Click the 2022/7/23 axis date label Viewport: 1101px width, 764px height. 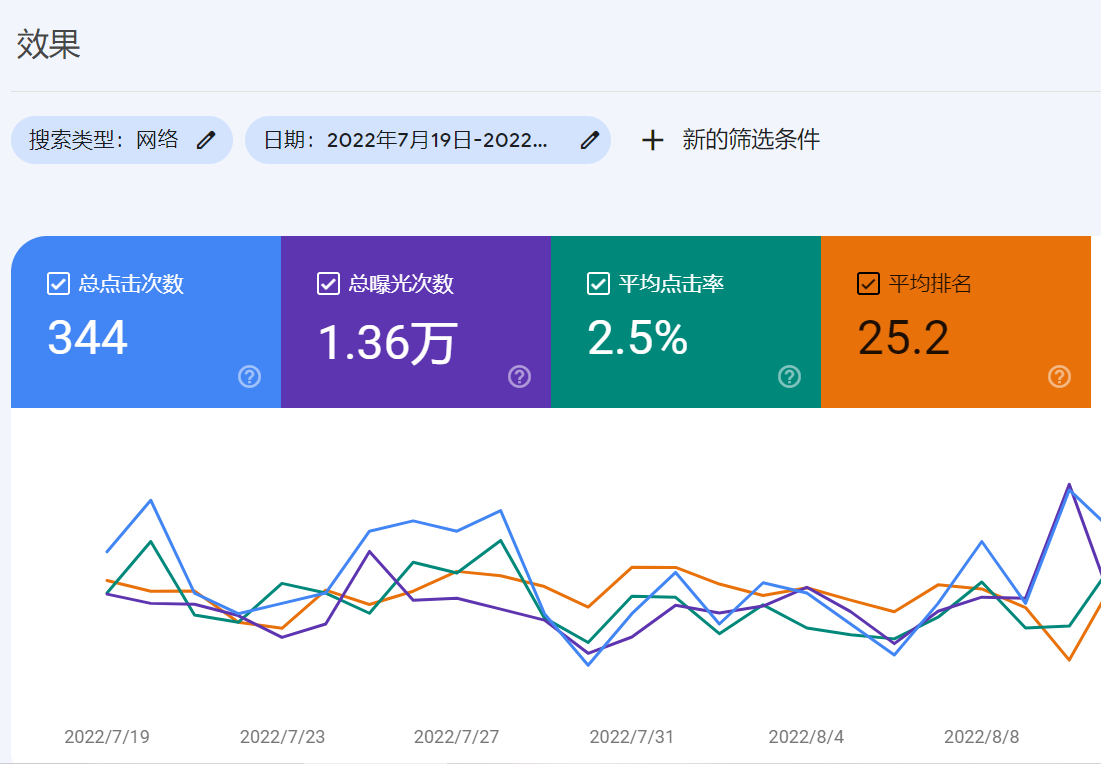pyautogui.click(x=282, y=737)
